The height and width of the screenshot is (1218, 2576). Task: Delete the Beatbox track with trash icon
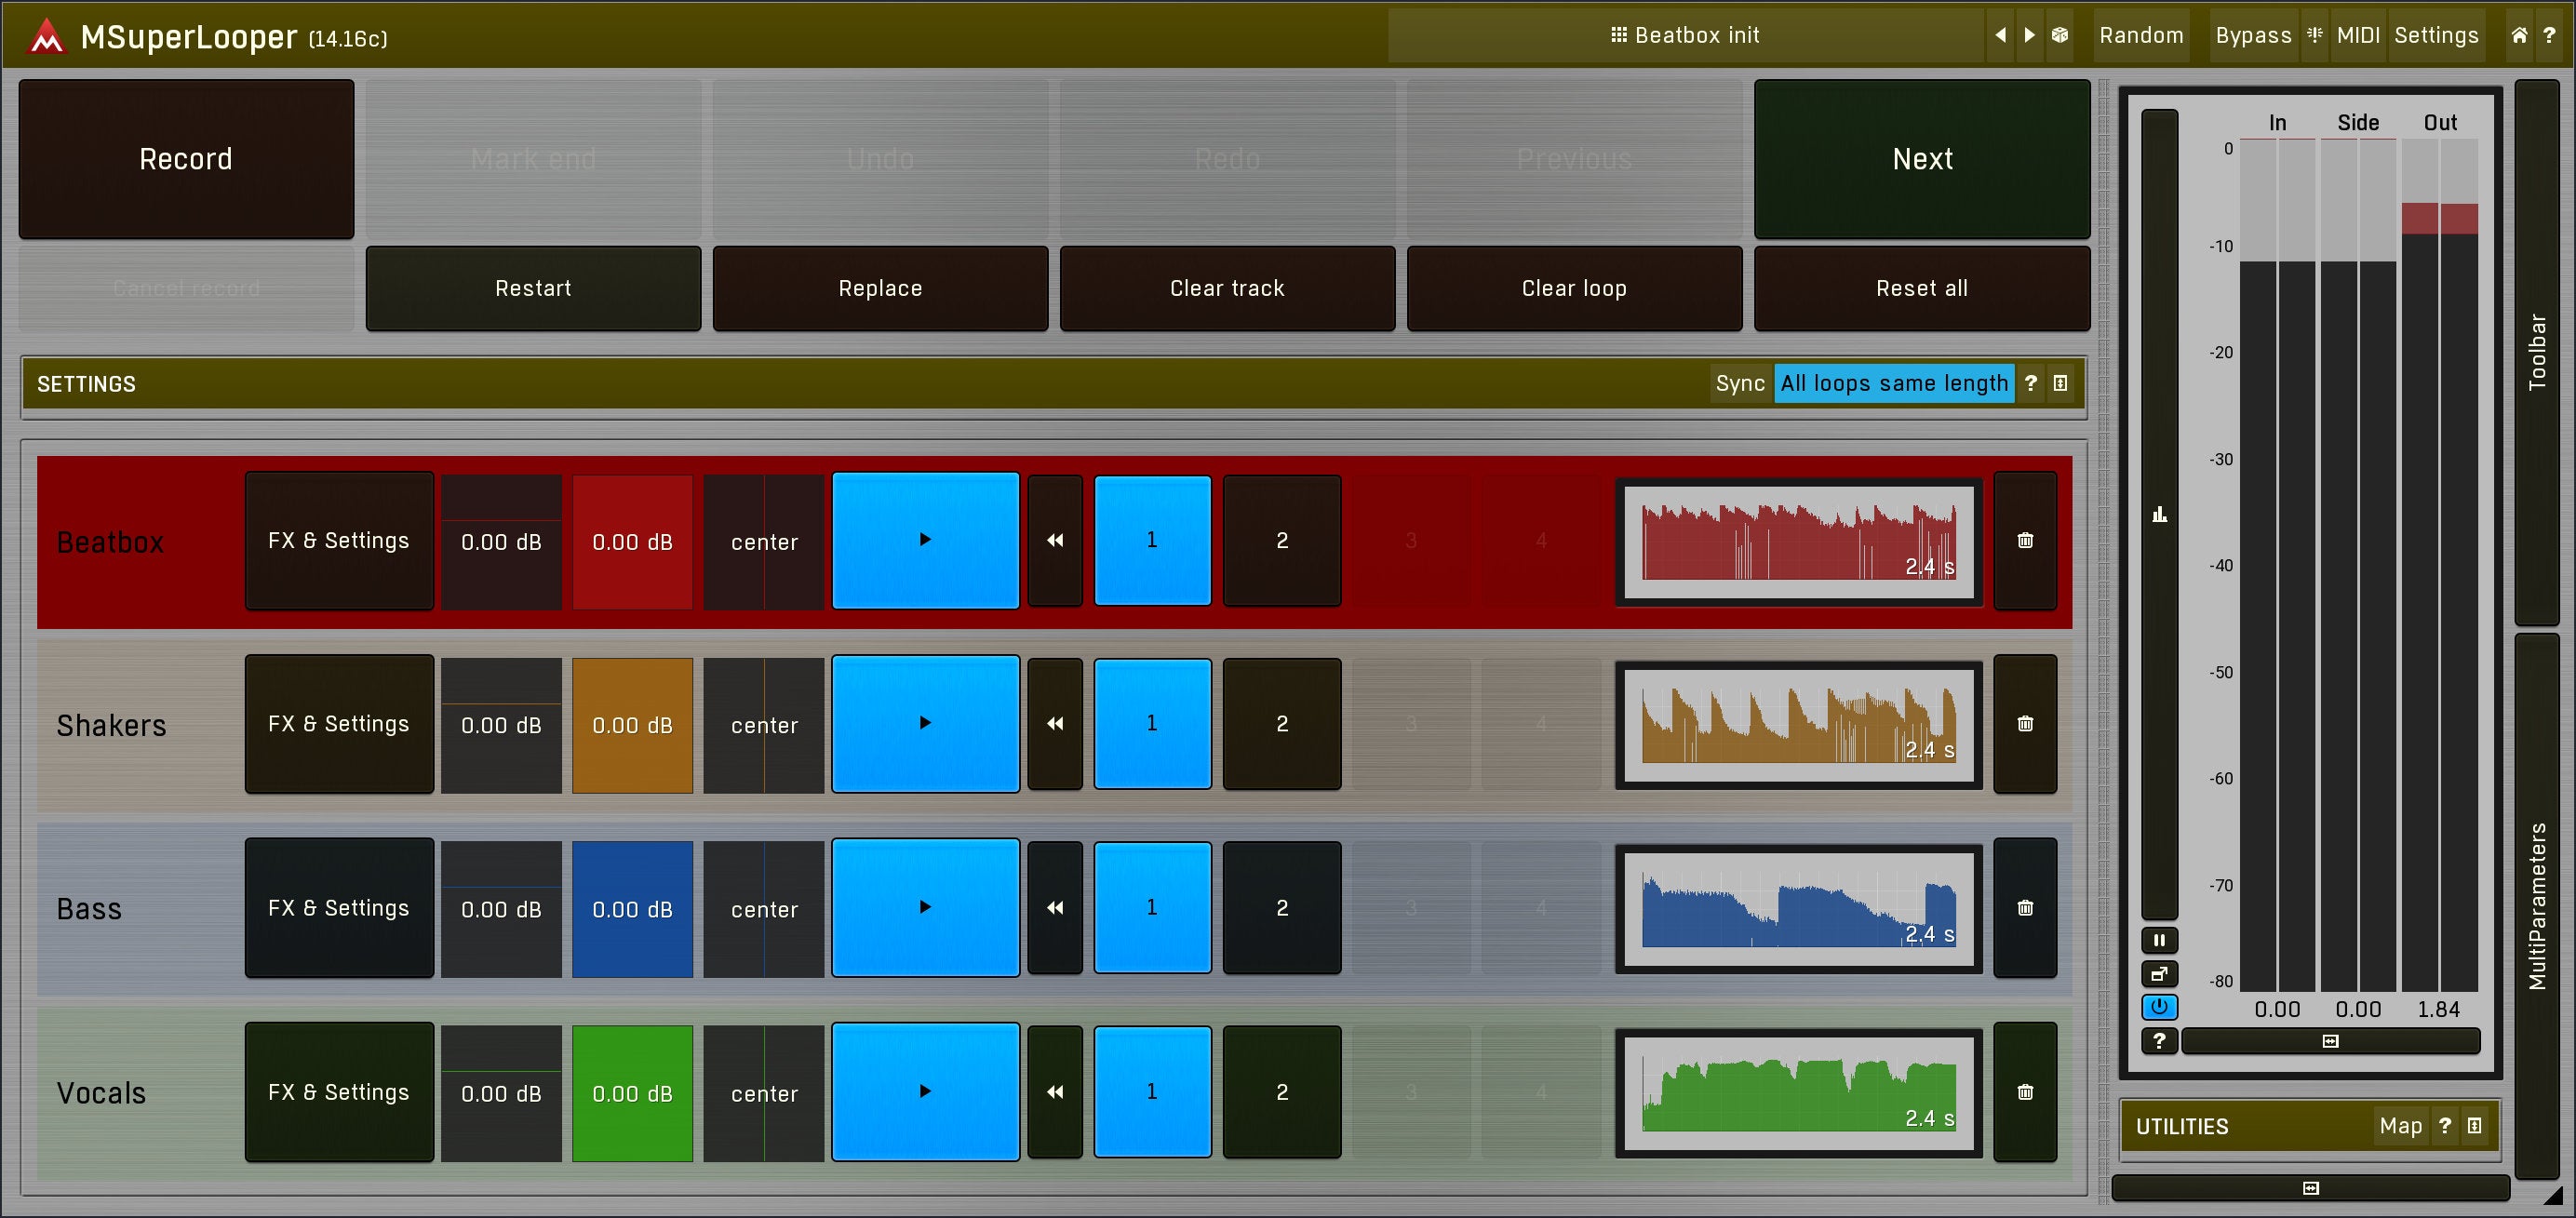click(2024, 541)
